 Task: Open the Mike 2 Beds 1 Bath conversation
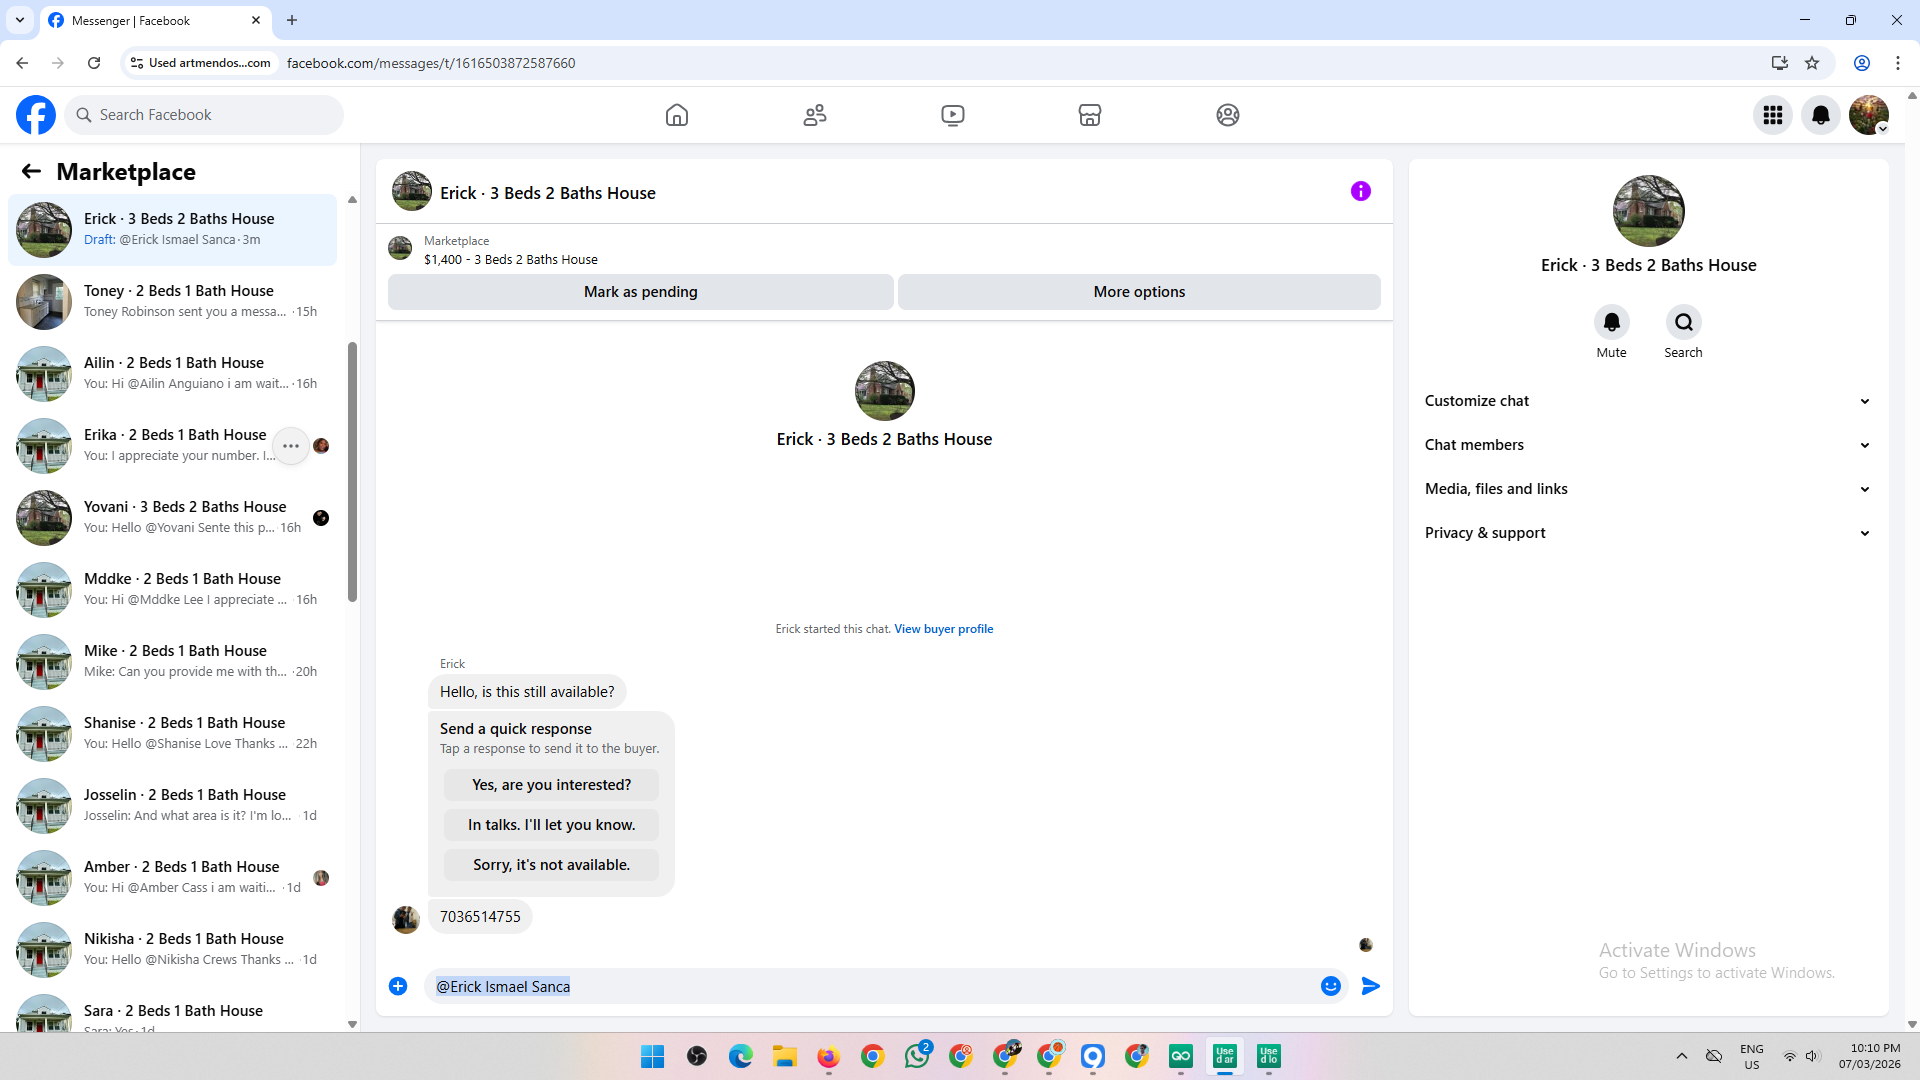[173, 662]
